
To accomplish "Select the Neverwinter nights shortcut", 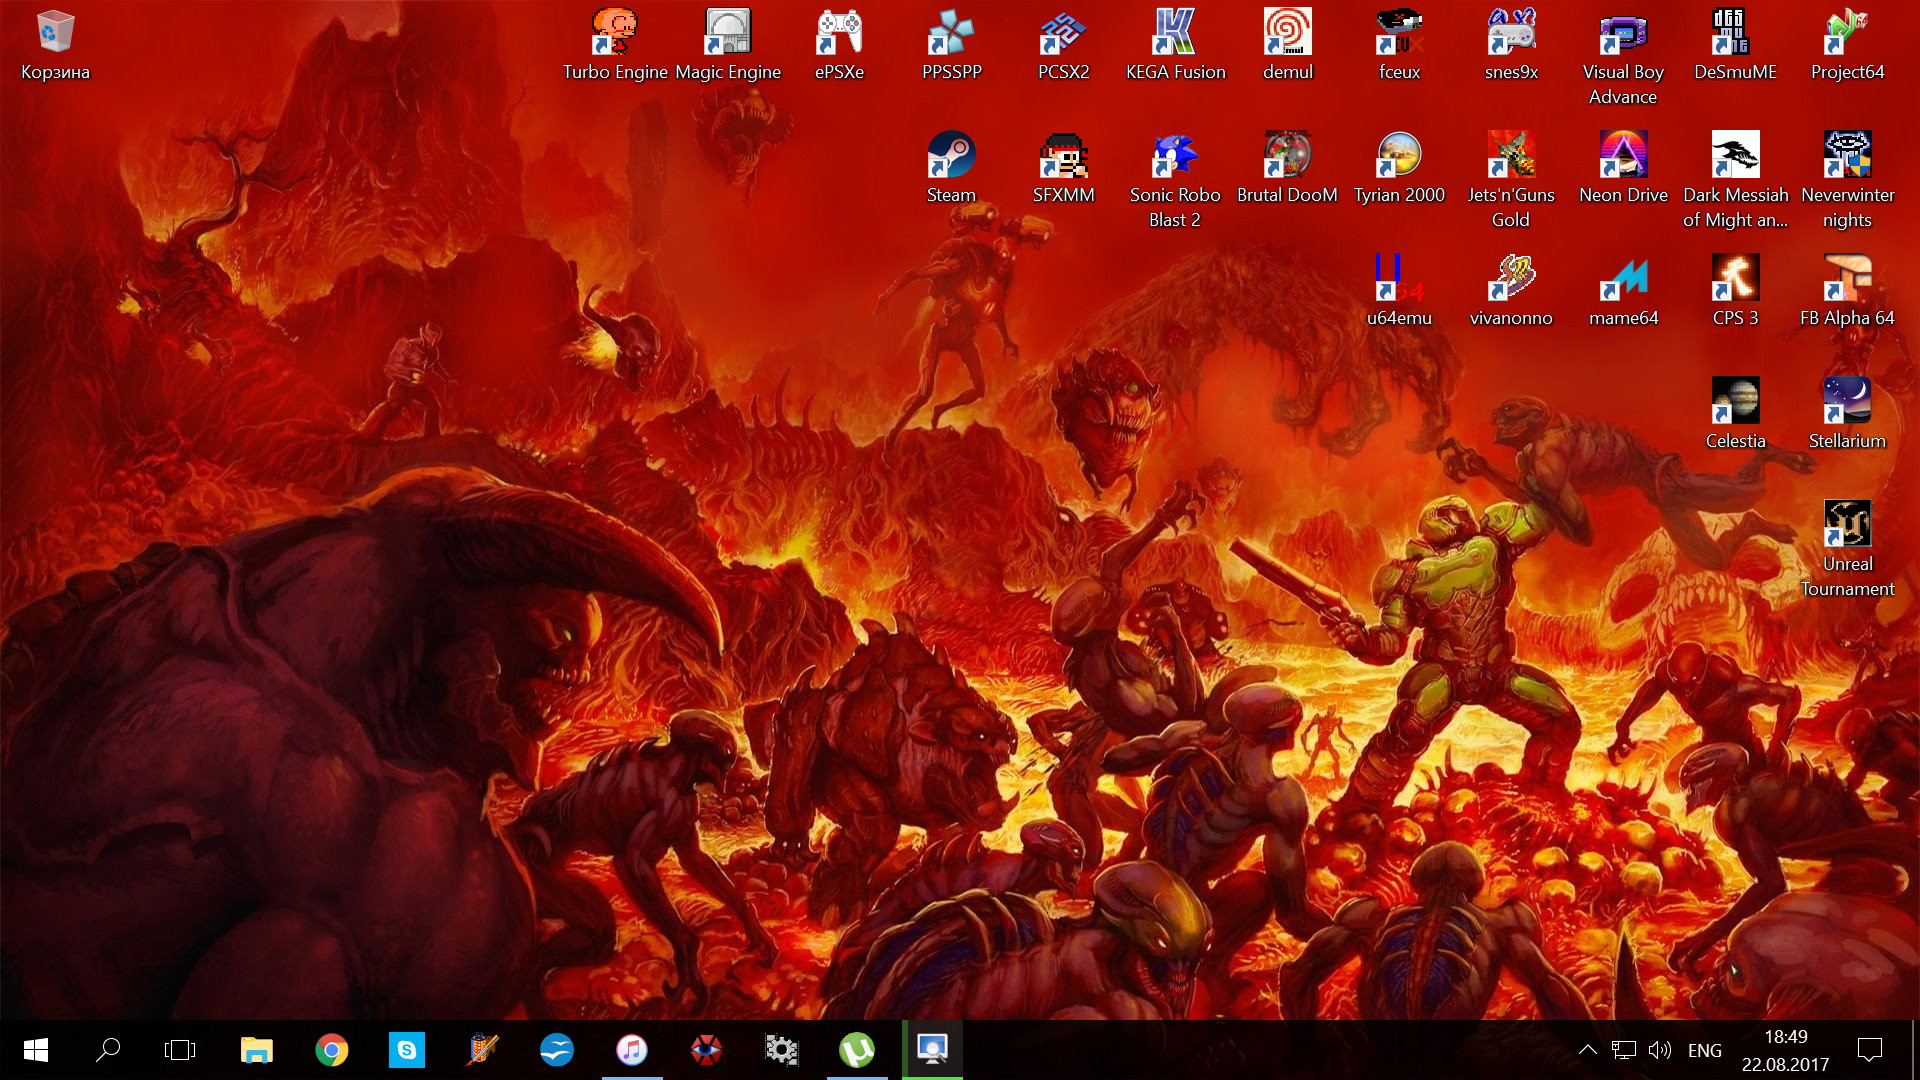I will point(1847,181).
